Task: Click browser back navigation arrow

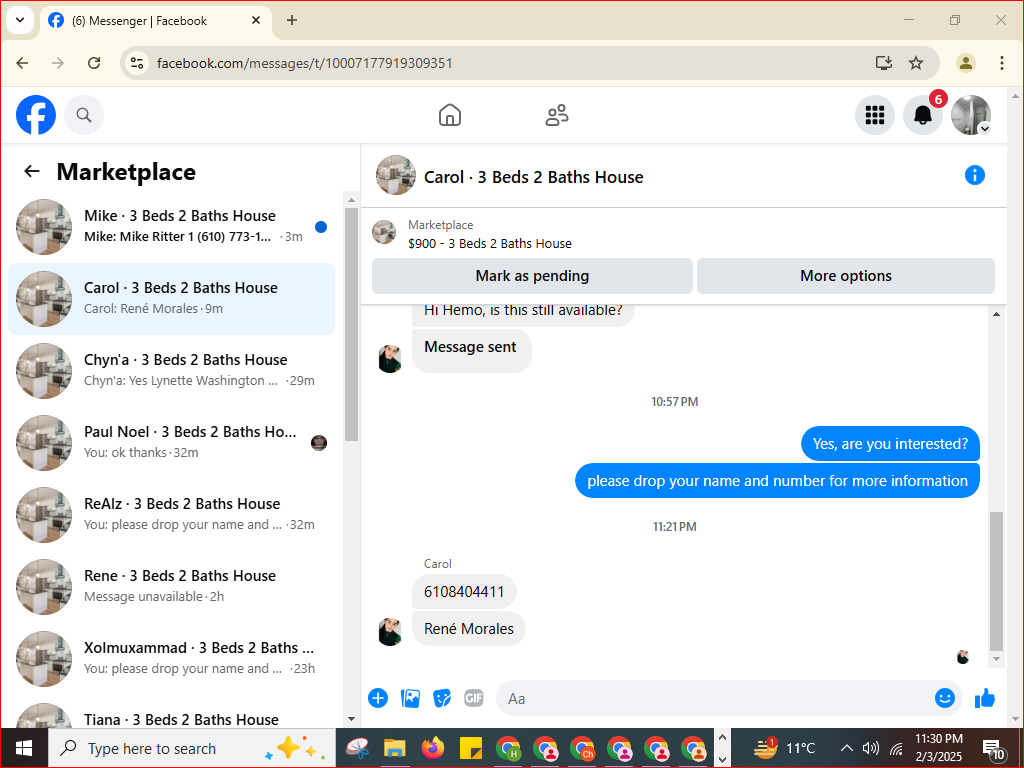Action: click(x=23, y=63)
